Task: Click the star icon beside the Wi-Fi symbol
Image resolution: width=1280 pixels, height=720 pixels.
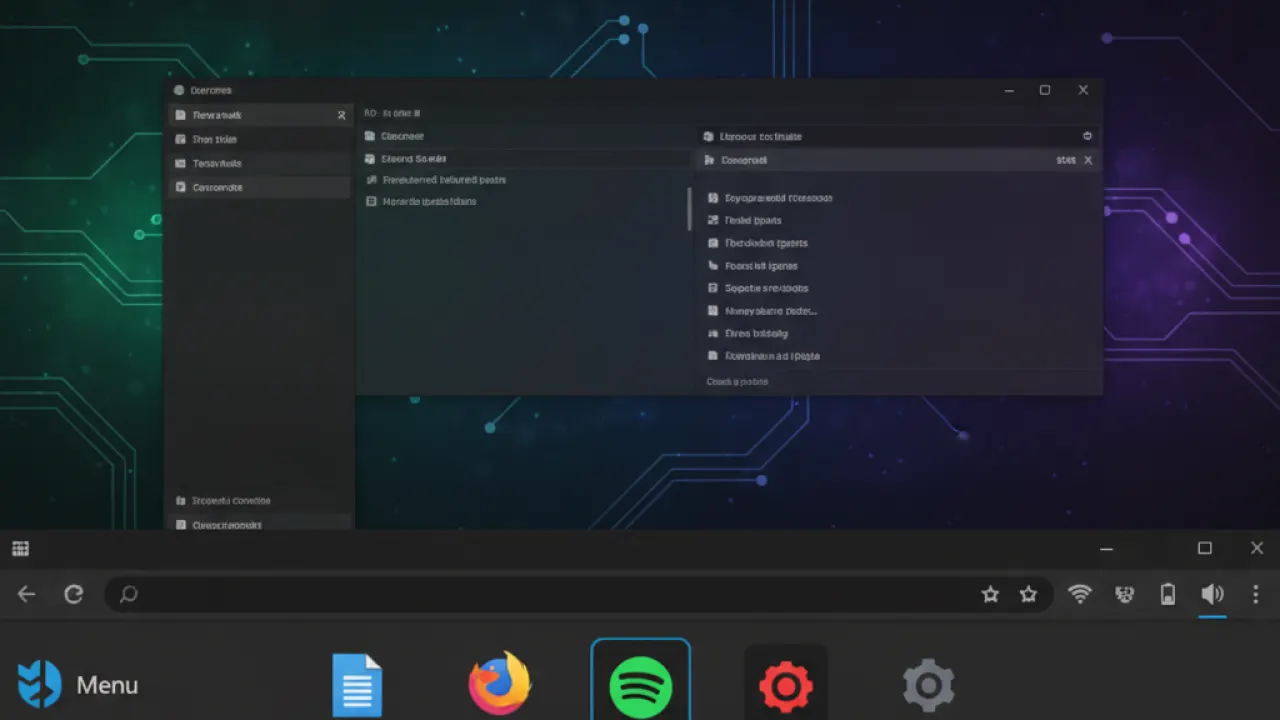Action: click(1028, 594)
